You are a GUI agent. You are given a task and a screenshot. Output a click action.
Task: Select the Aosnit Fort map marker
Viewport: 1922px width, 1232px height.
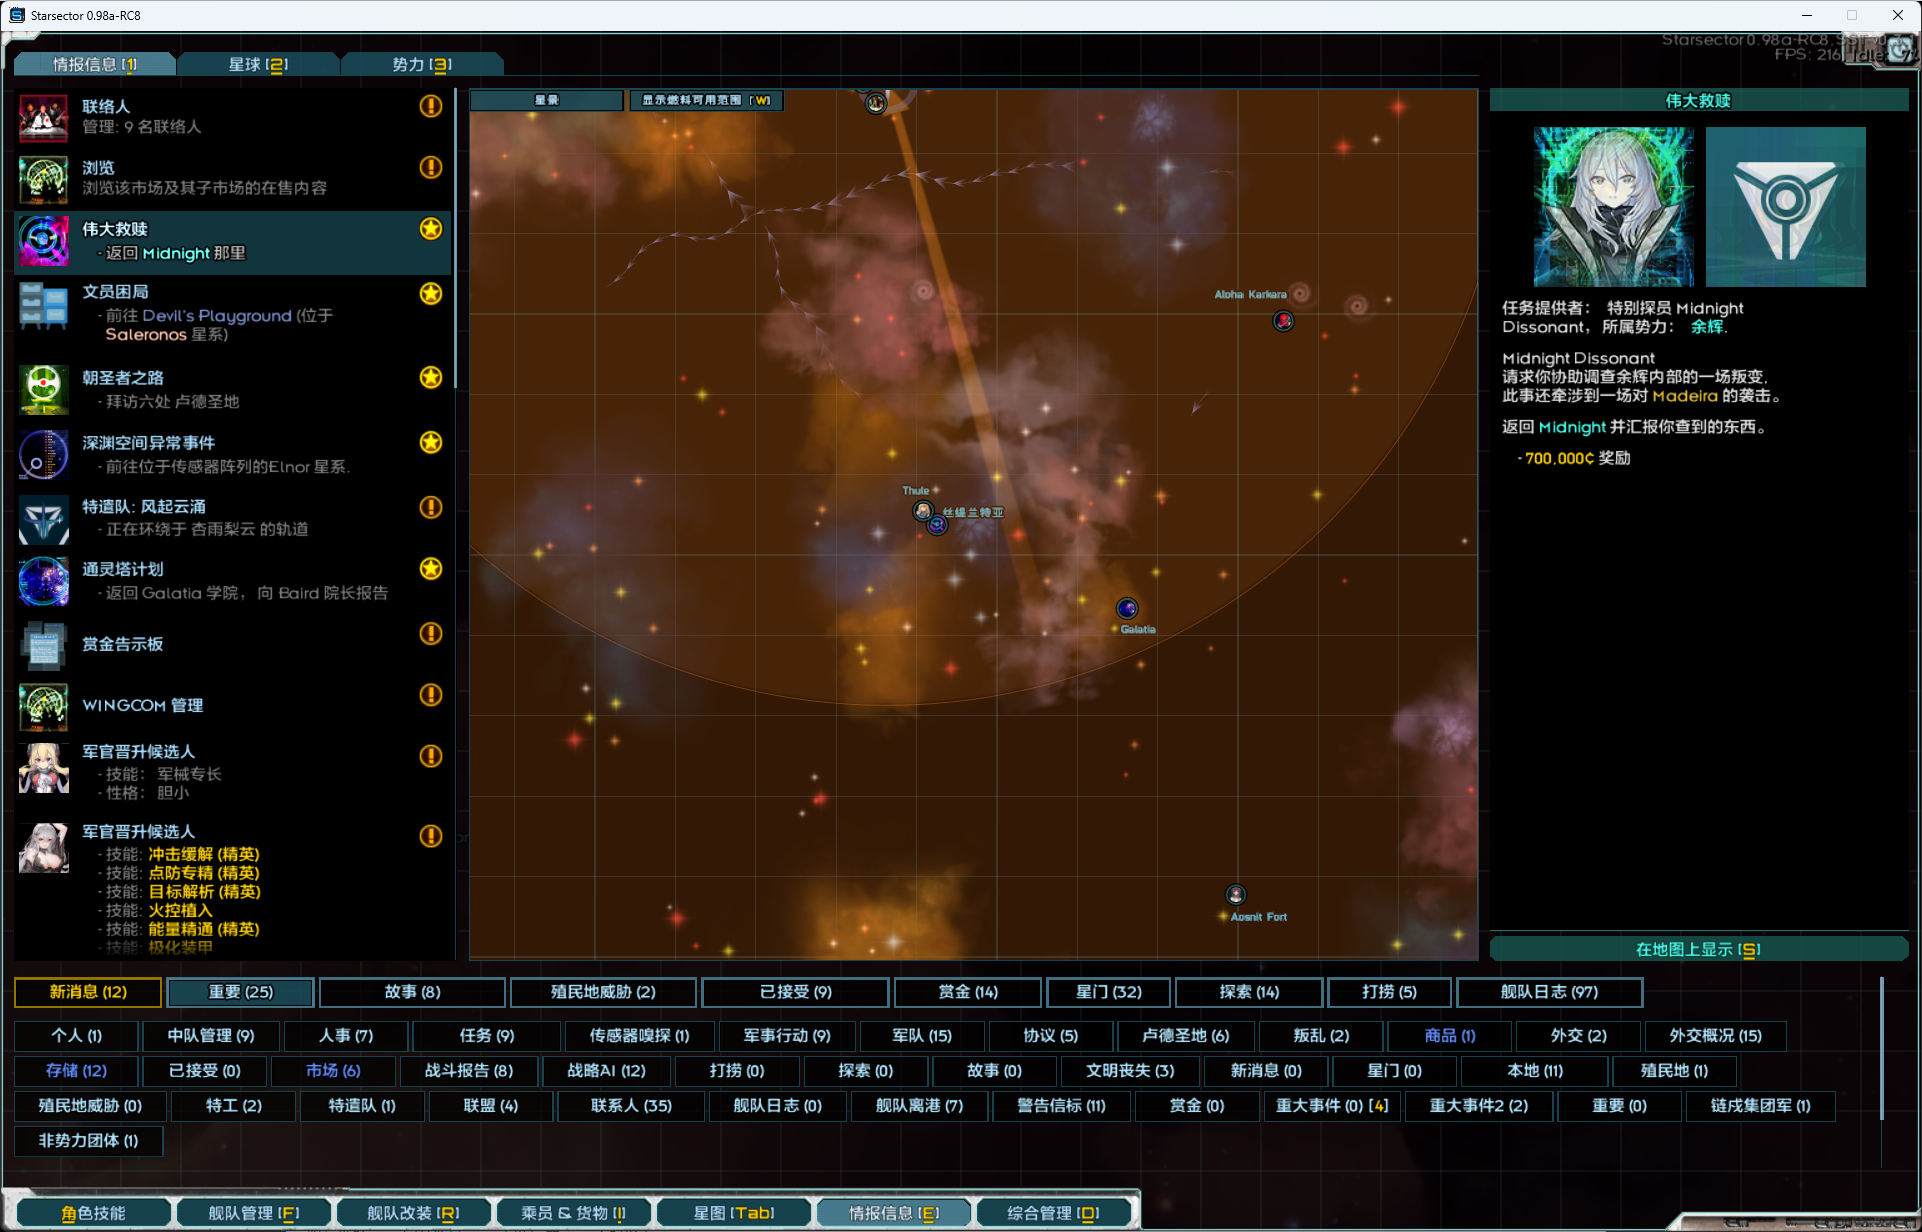1236,894
